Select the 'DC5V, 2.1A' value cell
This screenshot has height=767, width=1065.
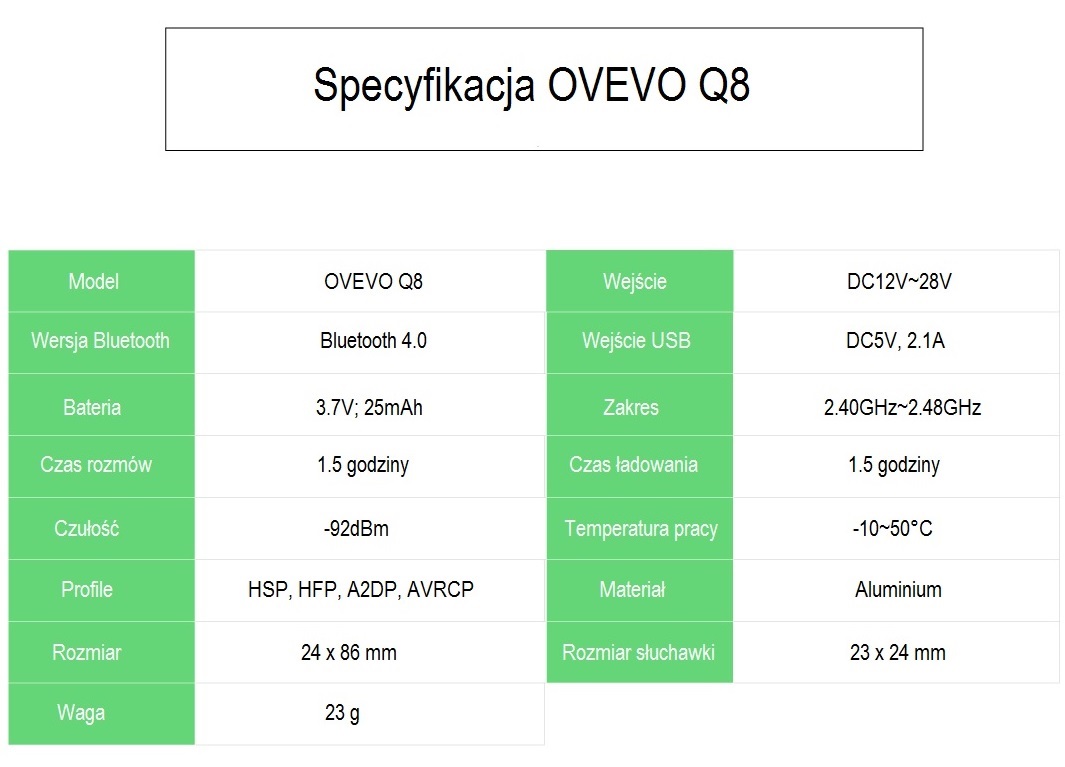pyautogui.click(x=895, y=341)
